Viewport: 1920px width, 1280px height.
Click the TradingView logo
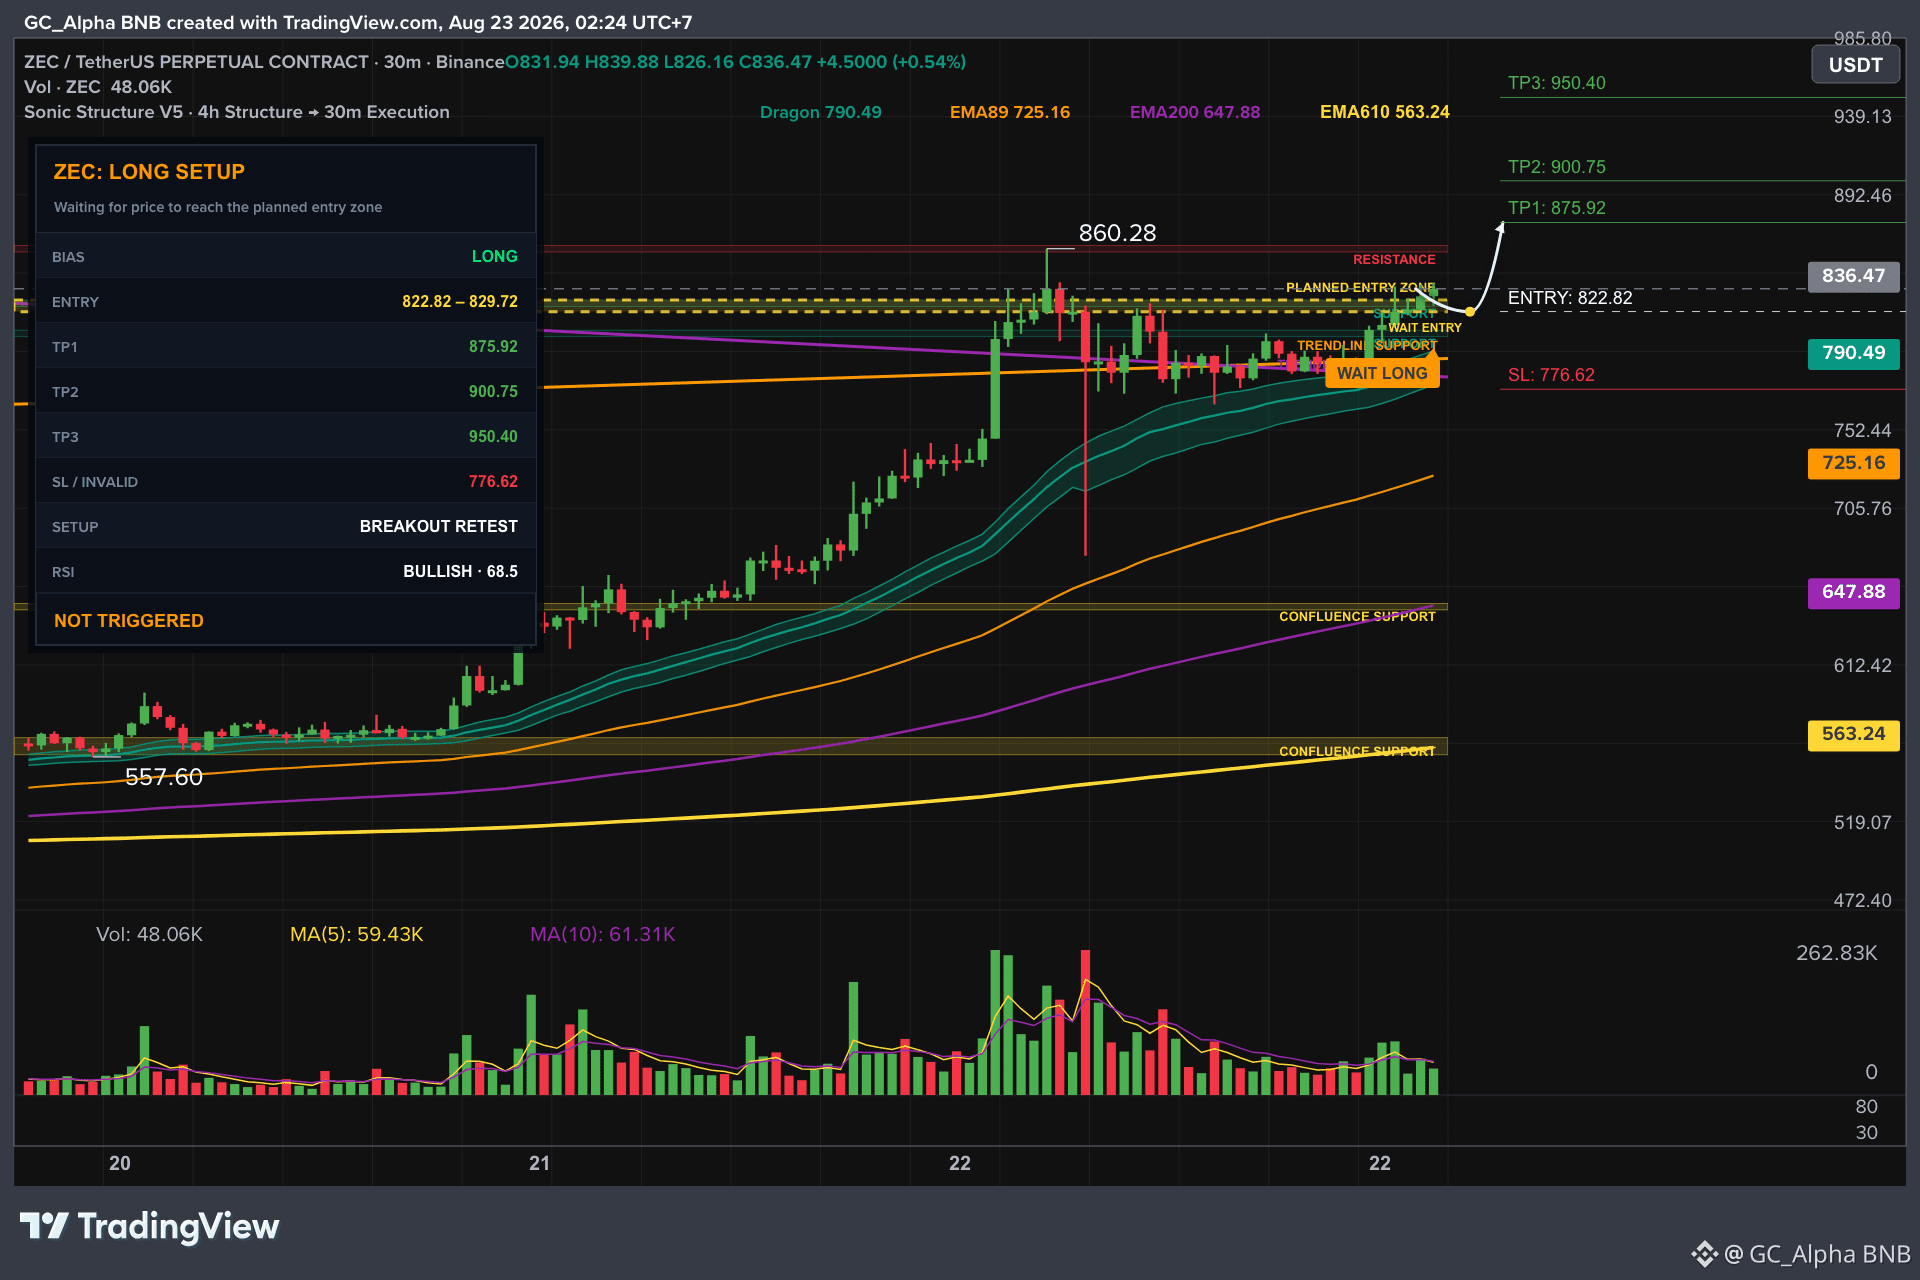pos(149,1226)
